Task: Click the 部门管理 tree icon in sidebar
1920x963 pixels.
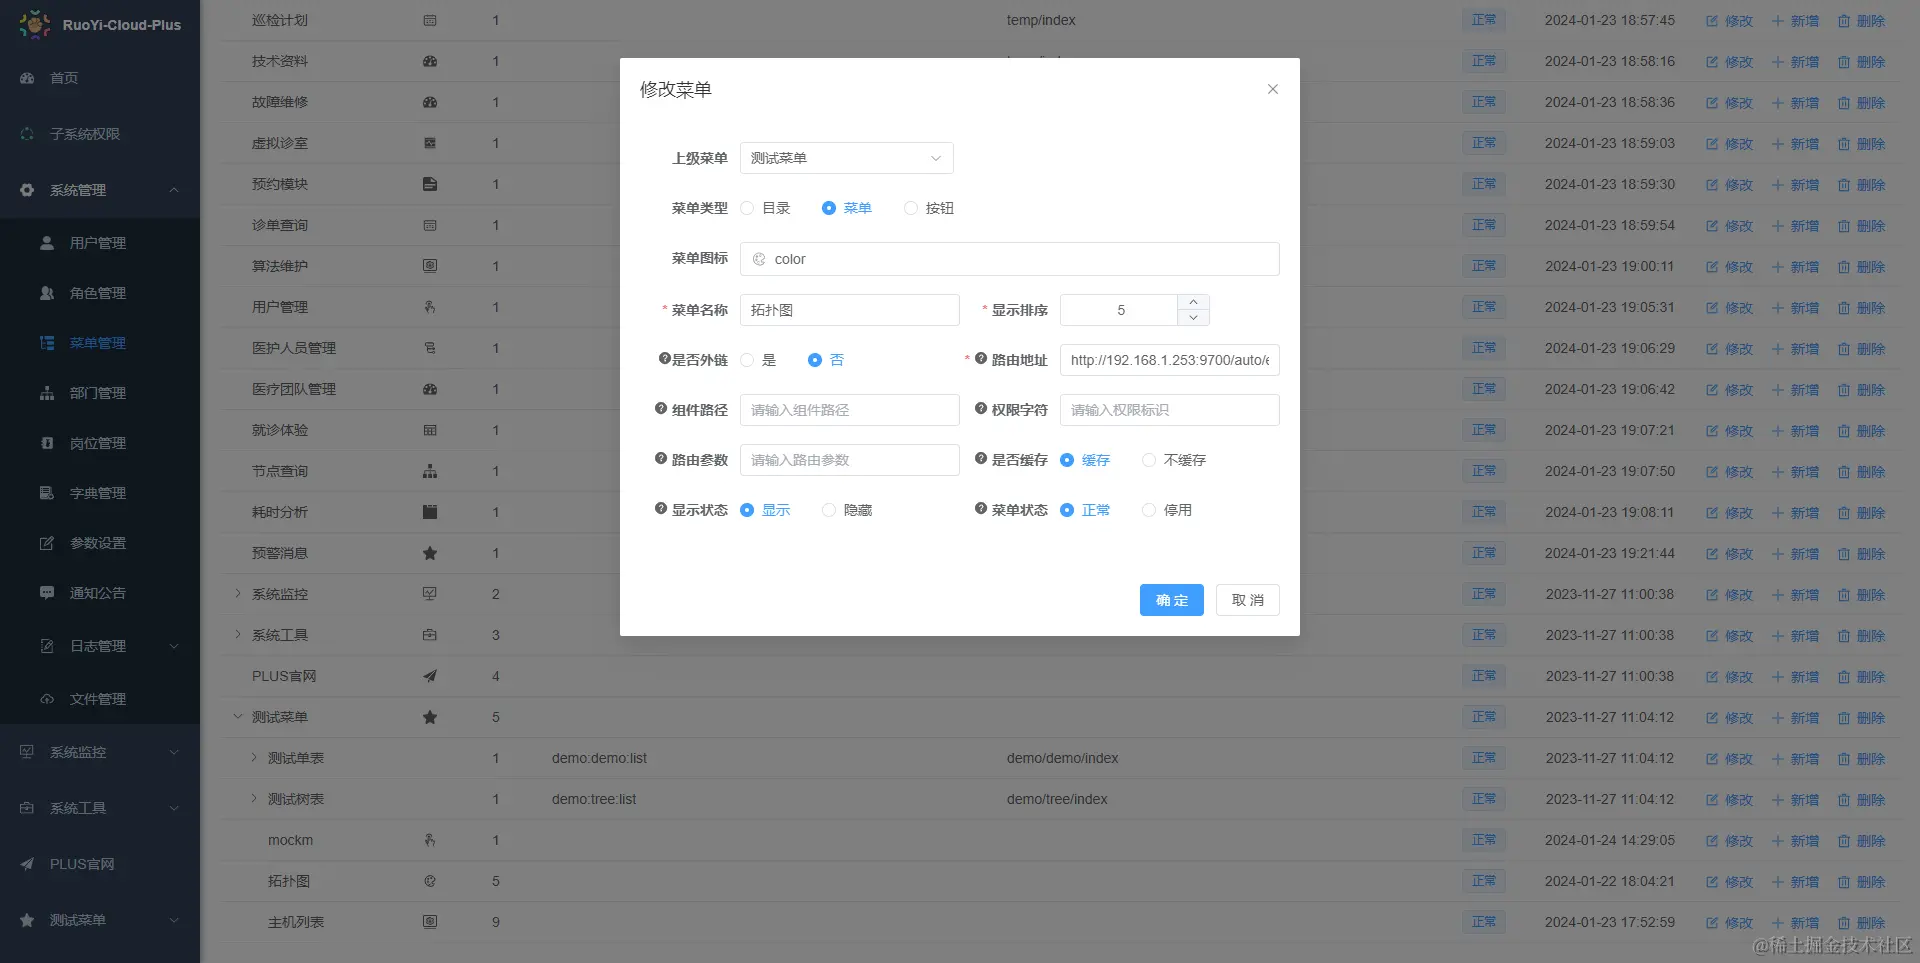Action: (x=47, y=393)
